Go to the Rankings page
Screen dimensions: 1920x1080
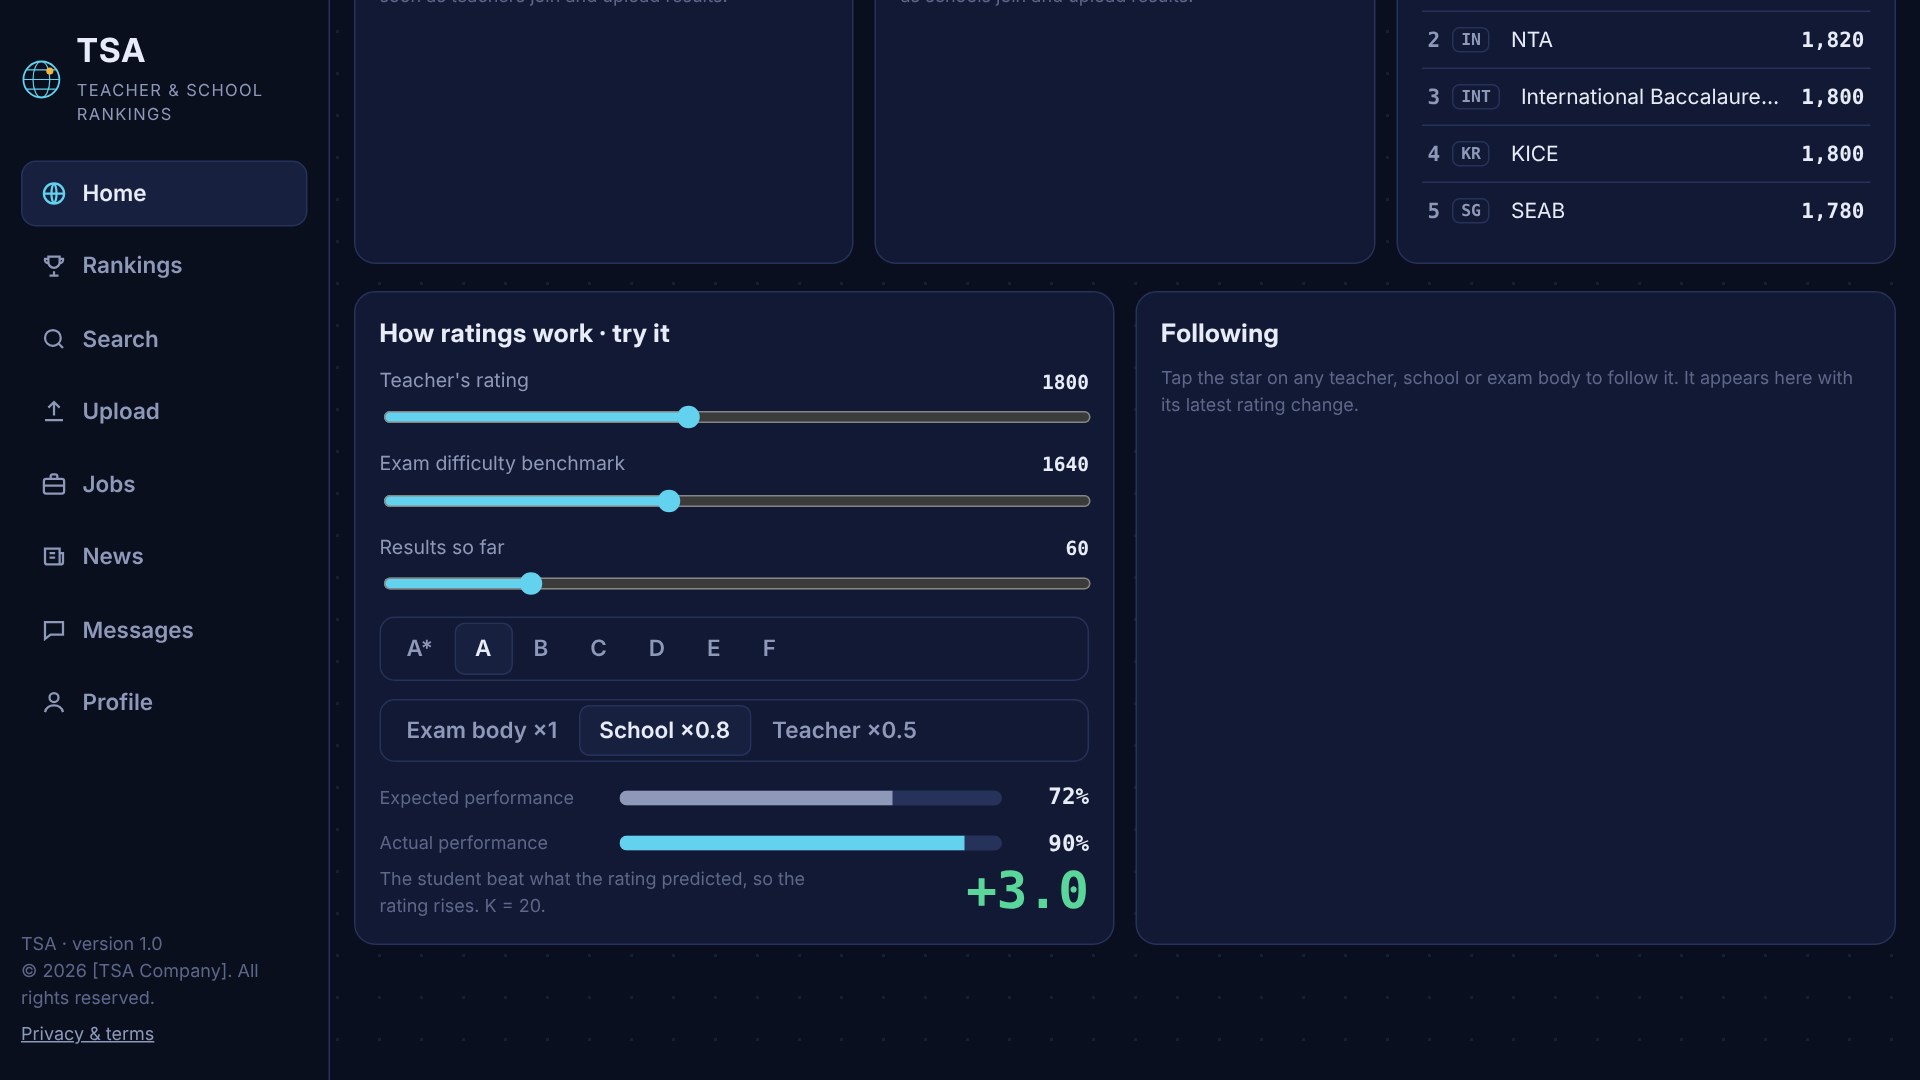164,265
